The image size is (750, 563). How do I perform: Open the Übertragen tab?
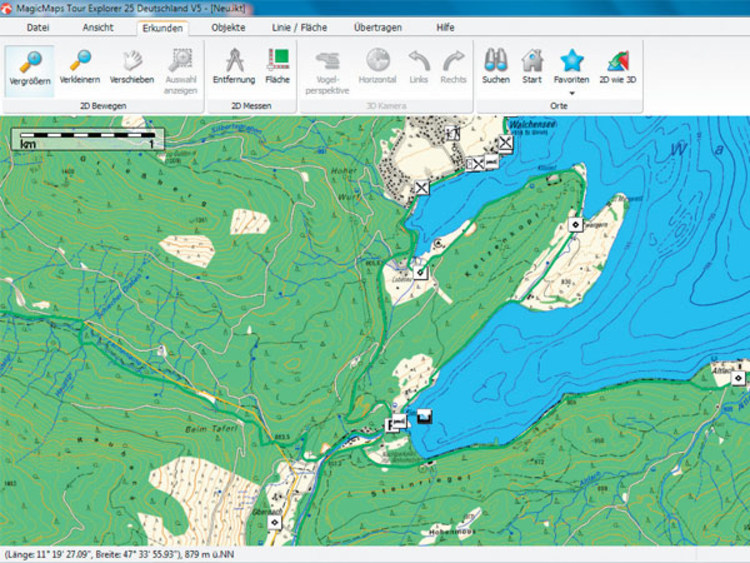(378, 27)
